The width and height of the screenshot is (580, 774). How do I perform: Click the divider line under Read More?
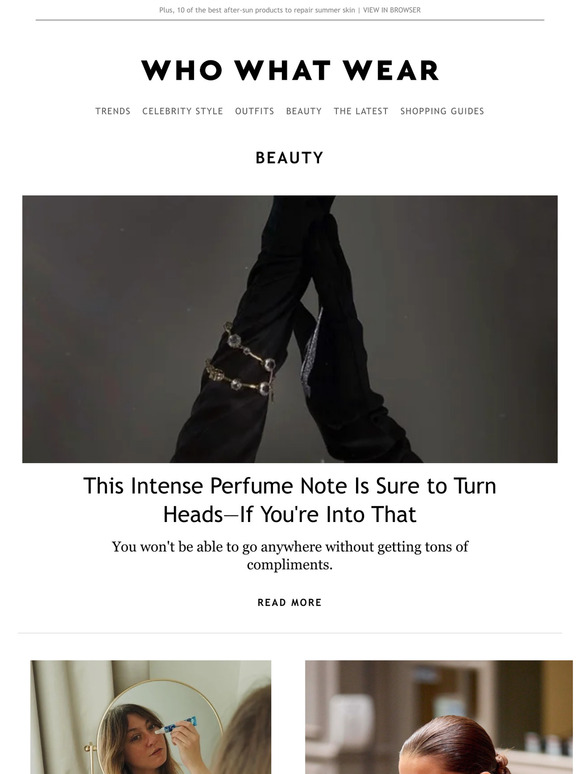pyautogui.click(x=290, y=633)
